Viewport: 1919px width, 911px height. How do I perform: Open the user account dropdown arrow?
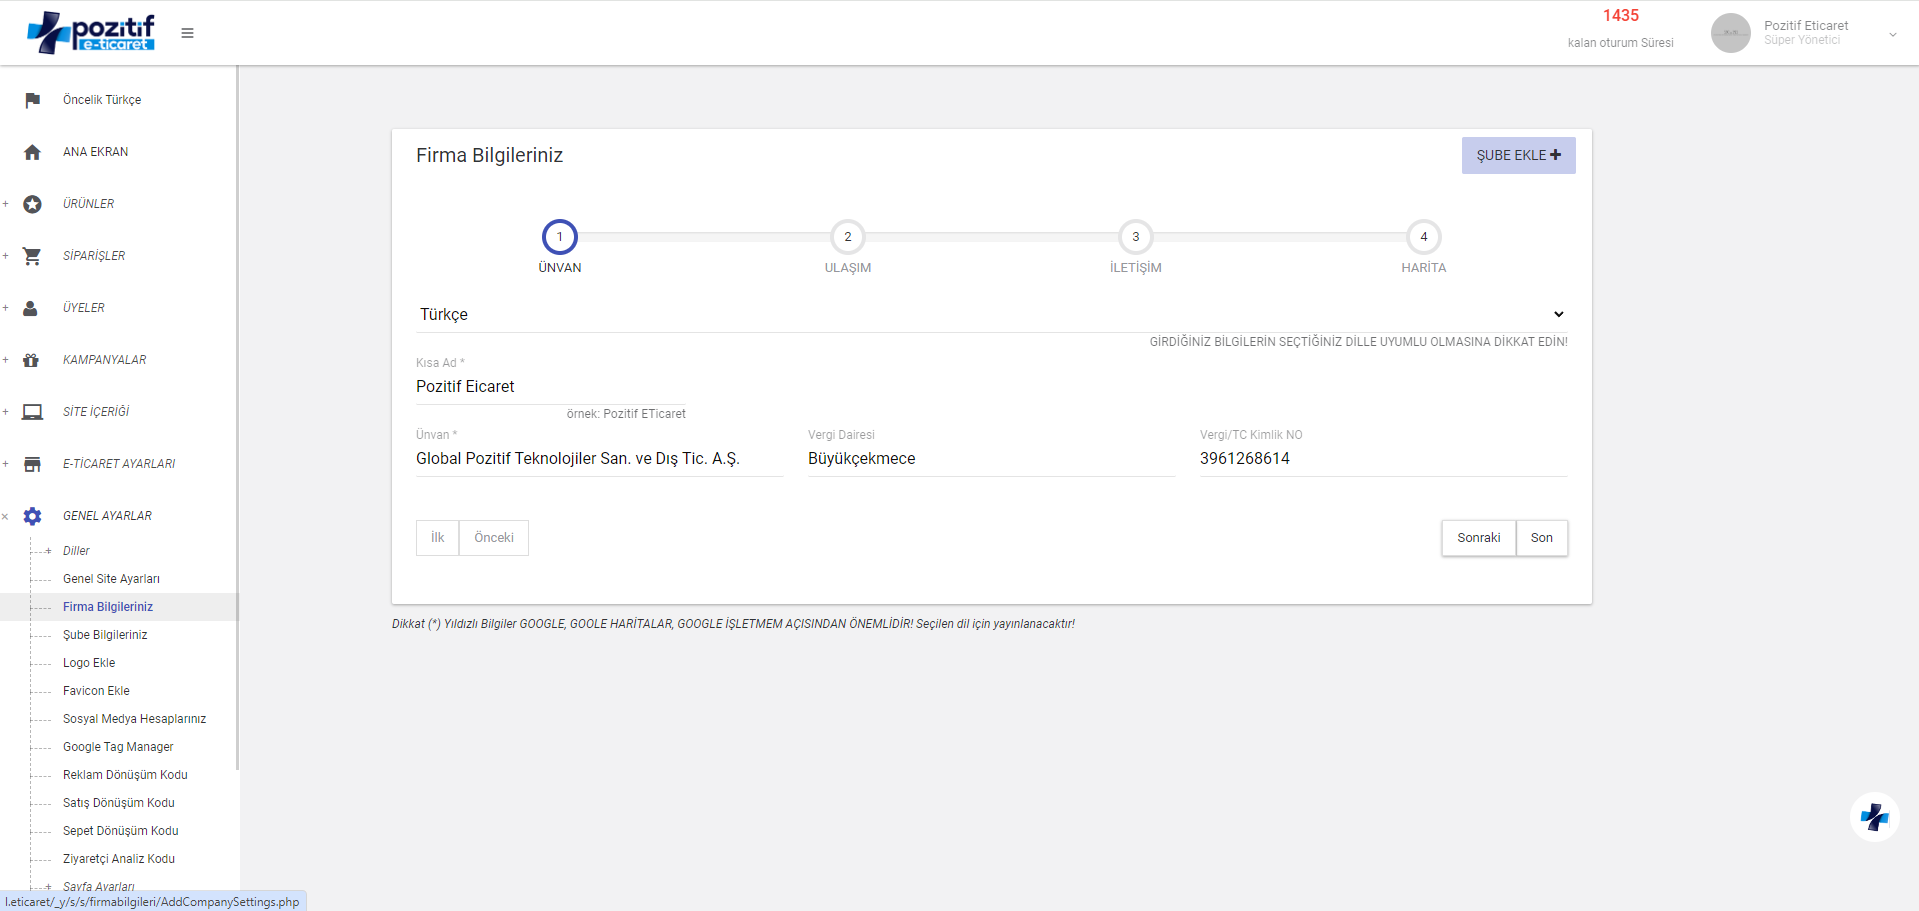pyautogui.click(x=1892, y=34)
